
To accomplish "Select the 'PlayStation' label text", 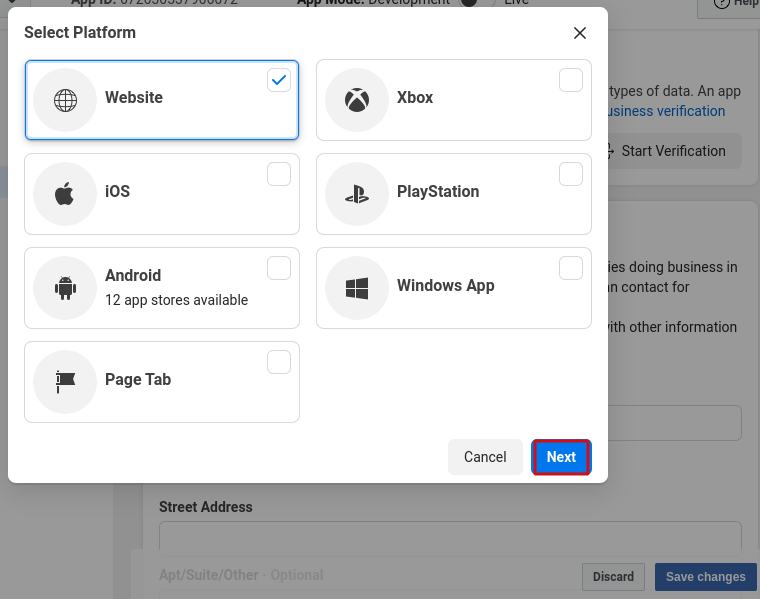I will 438,192.
